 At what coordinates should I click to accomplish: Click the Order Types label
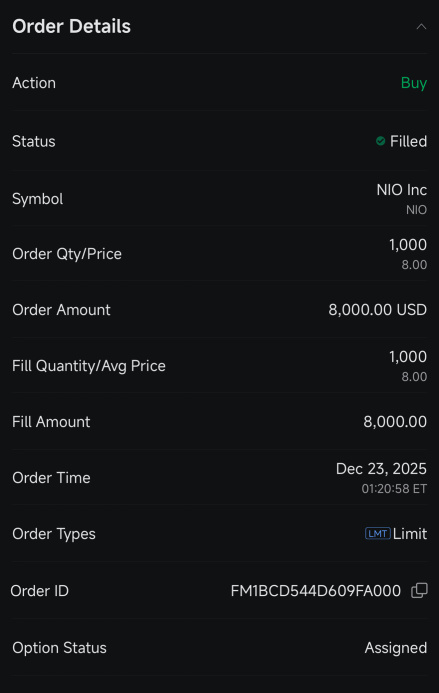click(x=54, y=533)
